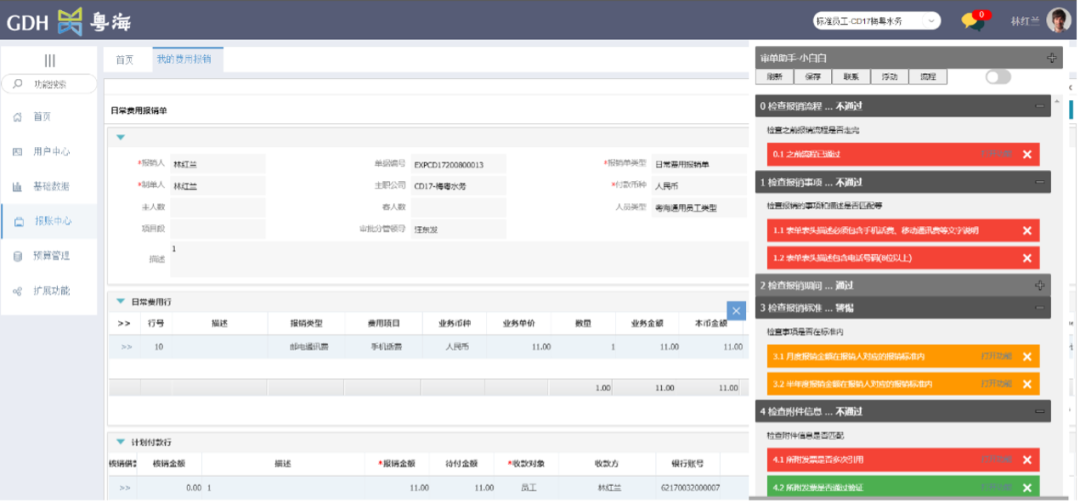The image size is (1080, 503).
Task: Click the 流程 button in assistant panel
Action: tap(927, 77)
